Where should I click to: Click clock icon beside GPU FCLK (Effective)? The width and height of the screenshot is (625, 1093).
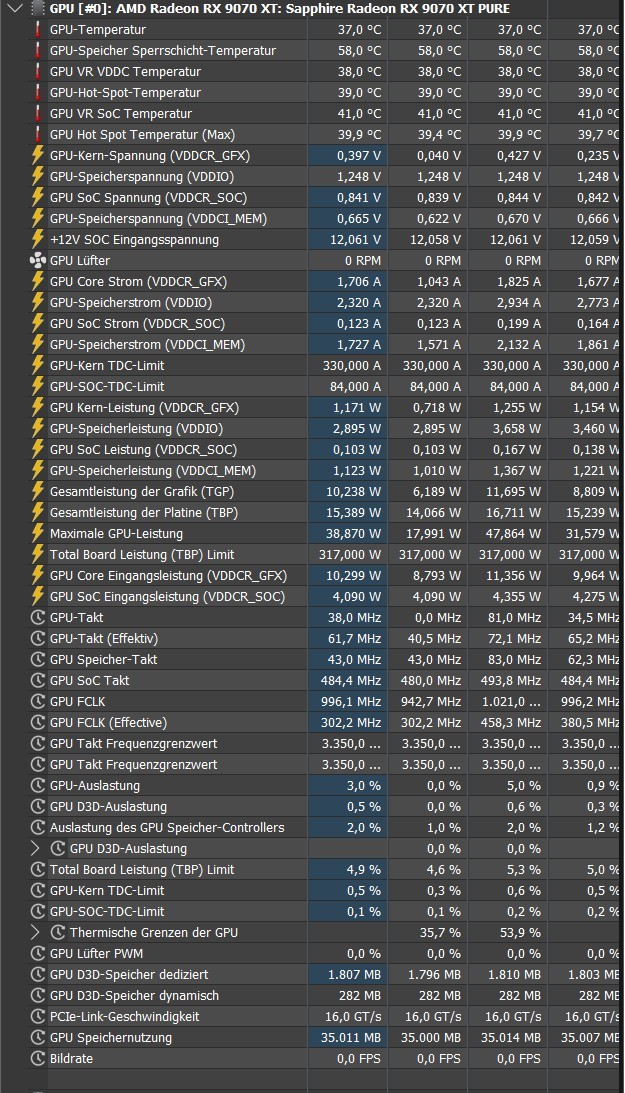pyautogui.click(x=38, y=722)
